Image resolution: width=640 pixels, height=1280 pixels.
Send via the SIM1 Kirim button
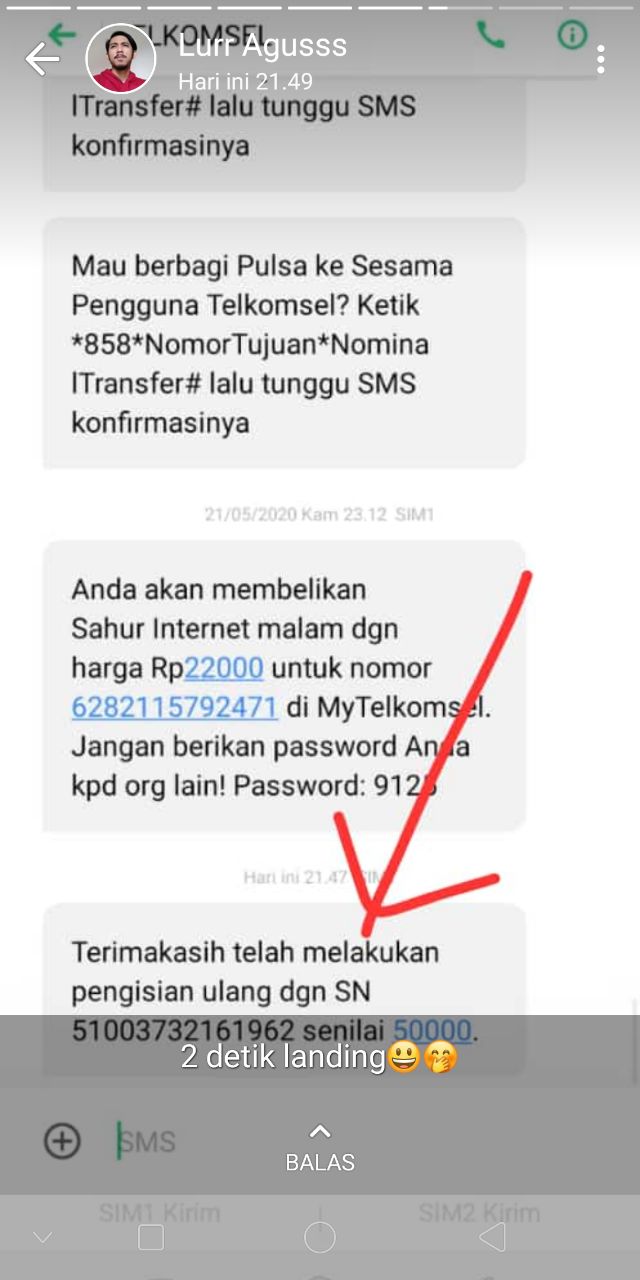pos(159,1213)
